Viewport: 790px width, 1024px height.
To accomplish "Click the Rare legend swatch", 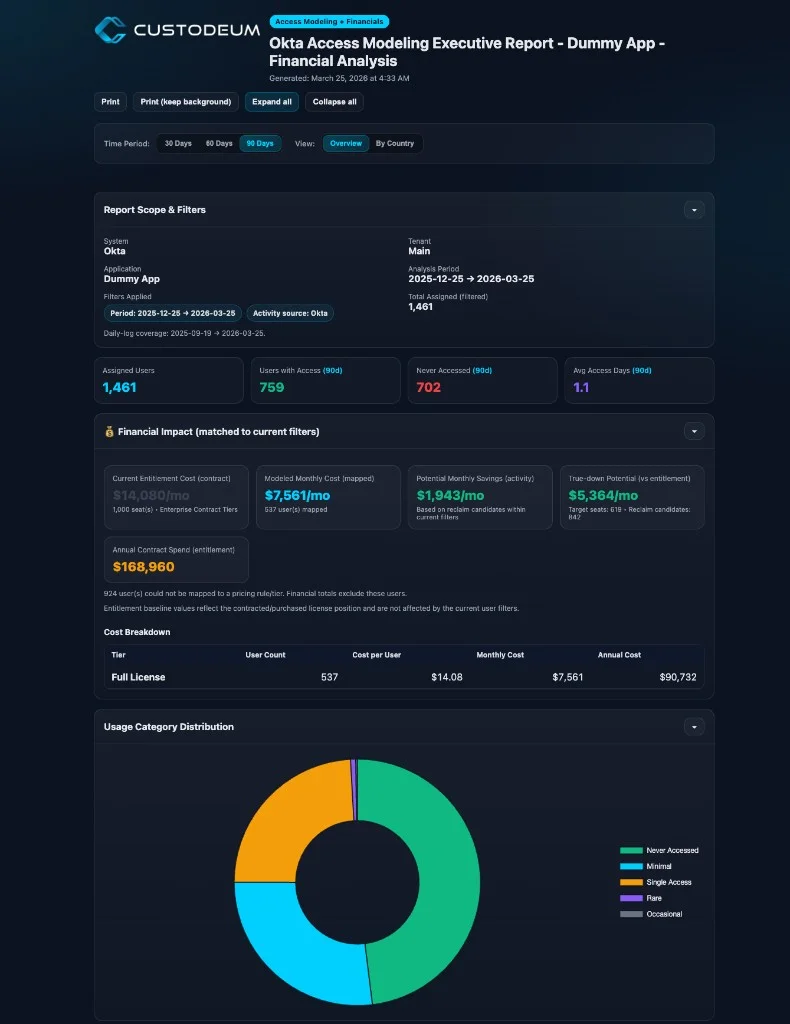I will coord(631,899).
